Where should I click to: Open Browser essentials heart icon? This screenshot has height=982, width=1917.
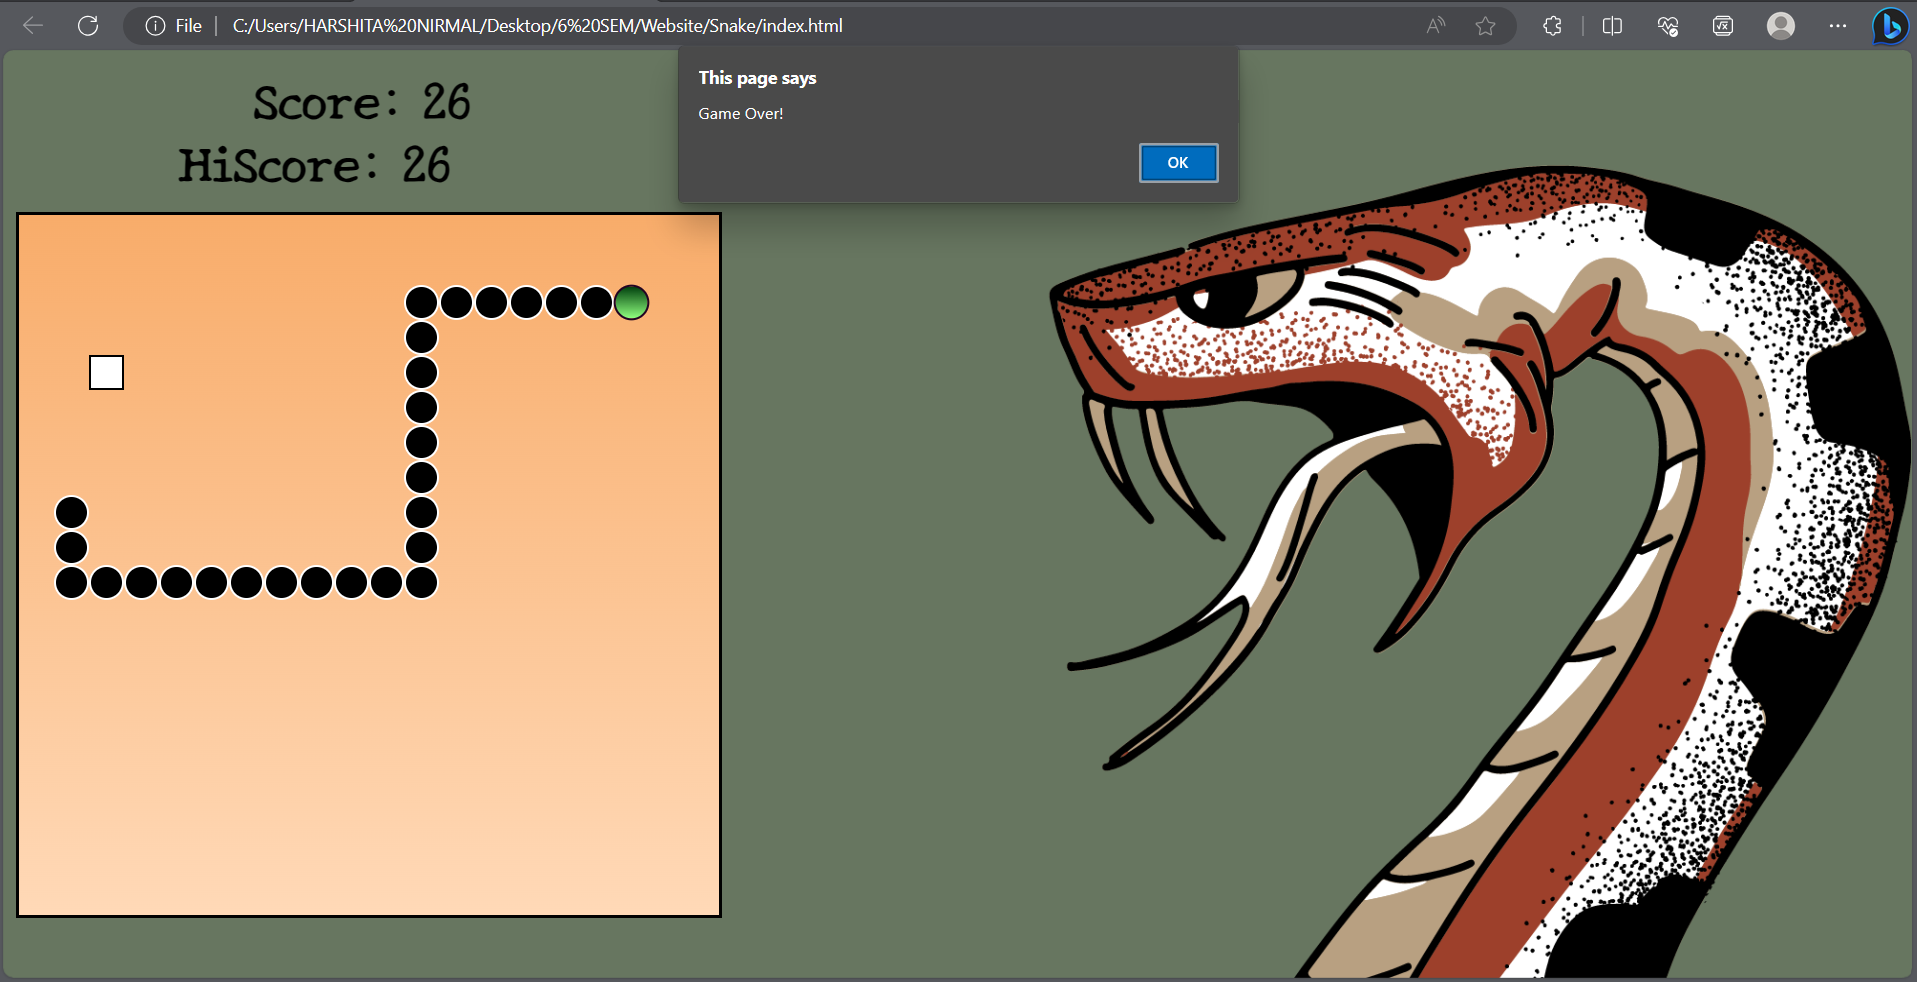(x=1667, y=26)
